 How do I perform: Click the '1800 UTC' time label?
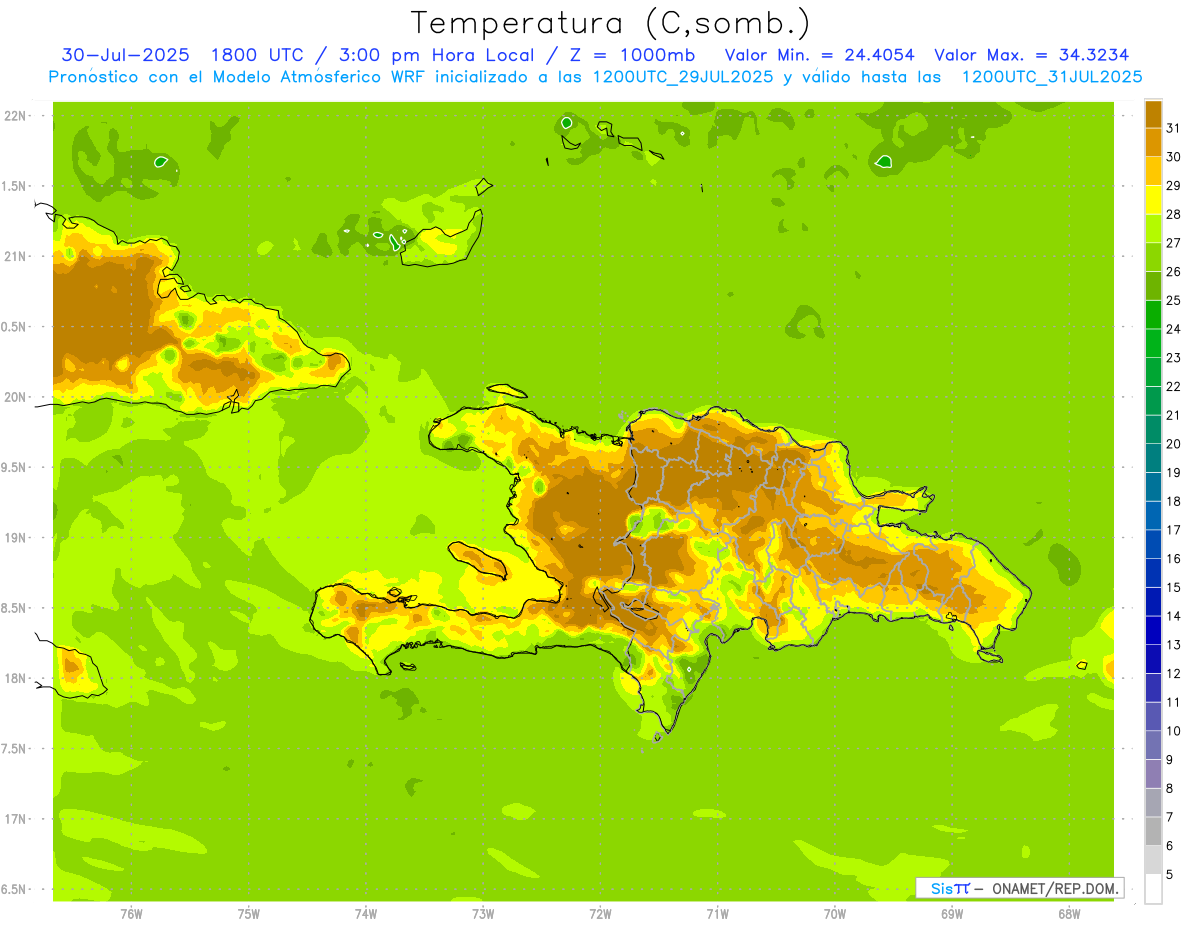[257, 55]
